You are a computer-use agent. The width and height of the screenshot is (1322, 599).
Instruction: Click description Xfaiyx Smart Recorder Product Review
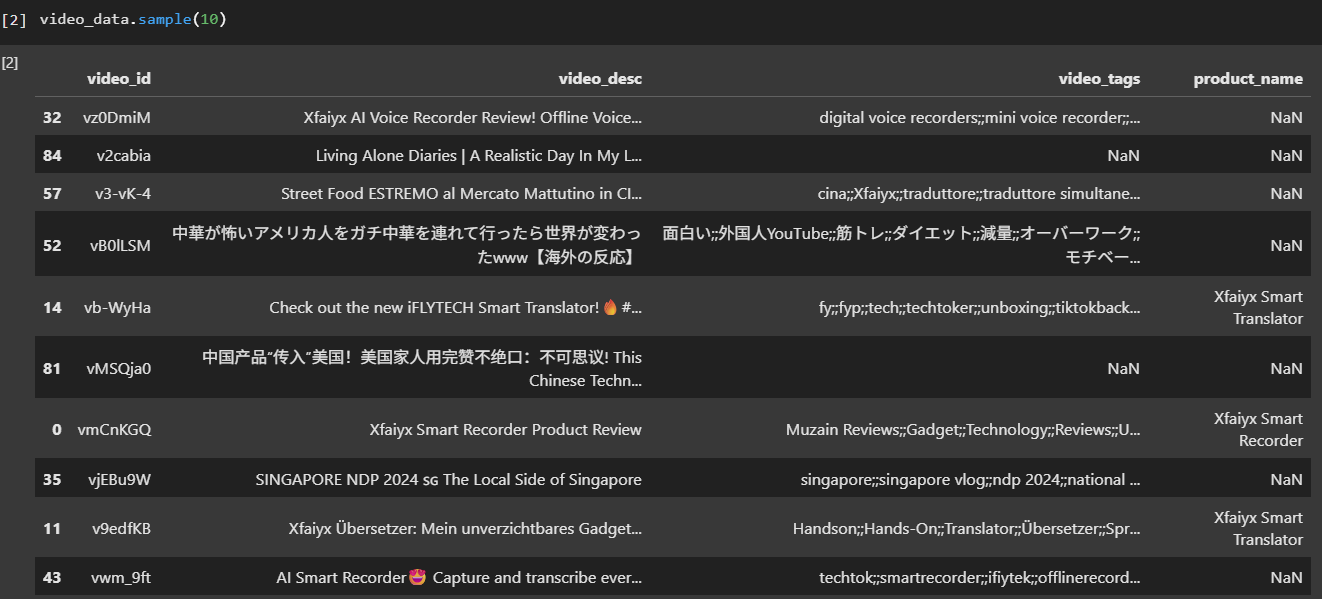click(506, 430)
